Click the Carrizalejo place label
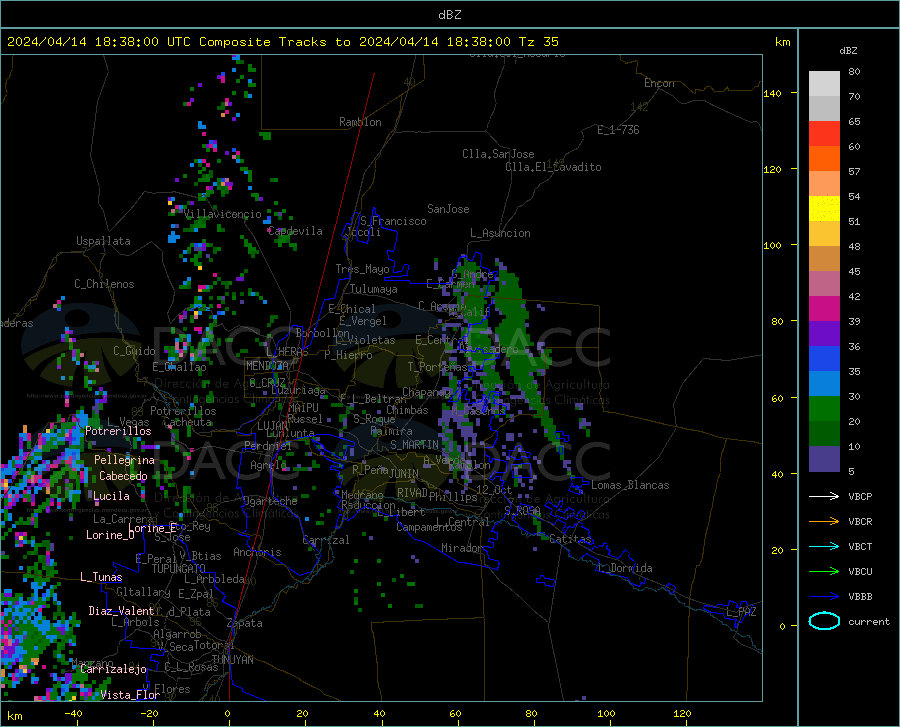Image resolution: width=900 pixels, height=727 pixels. pos(114,669)
